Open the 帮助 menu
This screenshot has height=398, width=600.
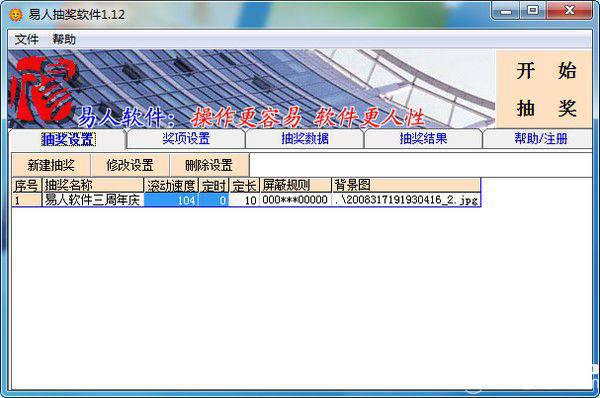pos(64,39)
